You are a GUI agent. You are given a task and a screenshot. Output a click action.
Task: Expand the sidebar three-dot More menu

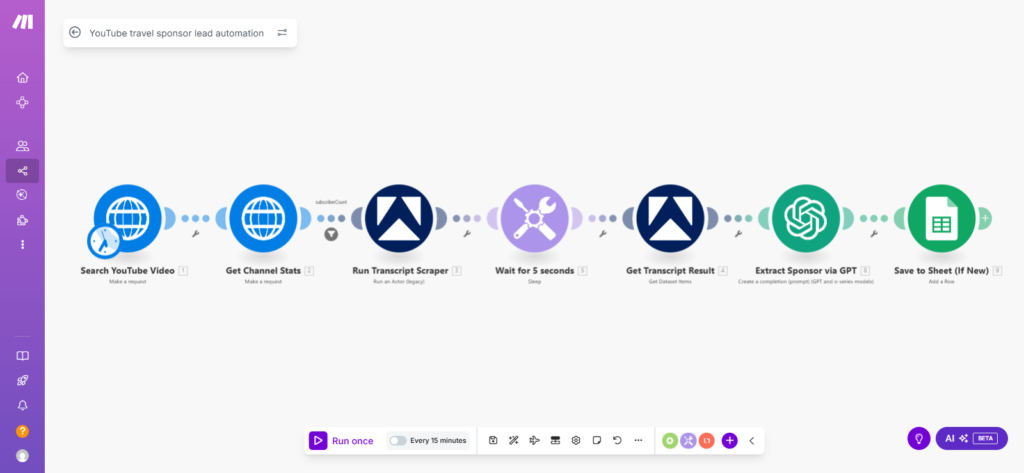(x=22, y=244)
